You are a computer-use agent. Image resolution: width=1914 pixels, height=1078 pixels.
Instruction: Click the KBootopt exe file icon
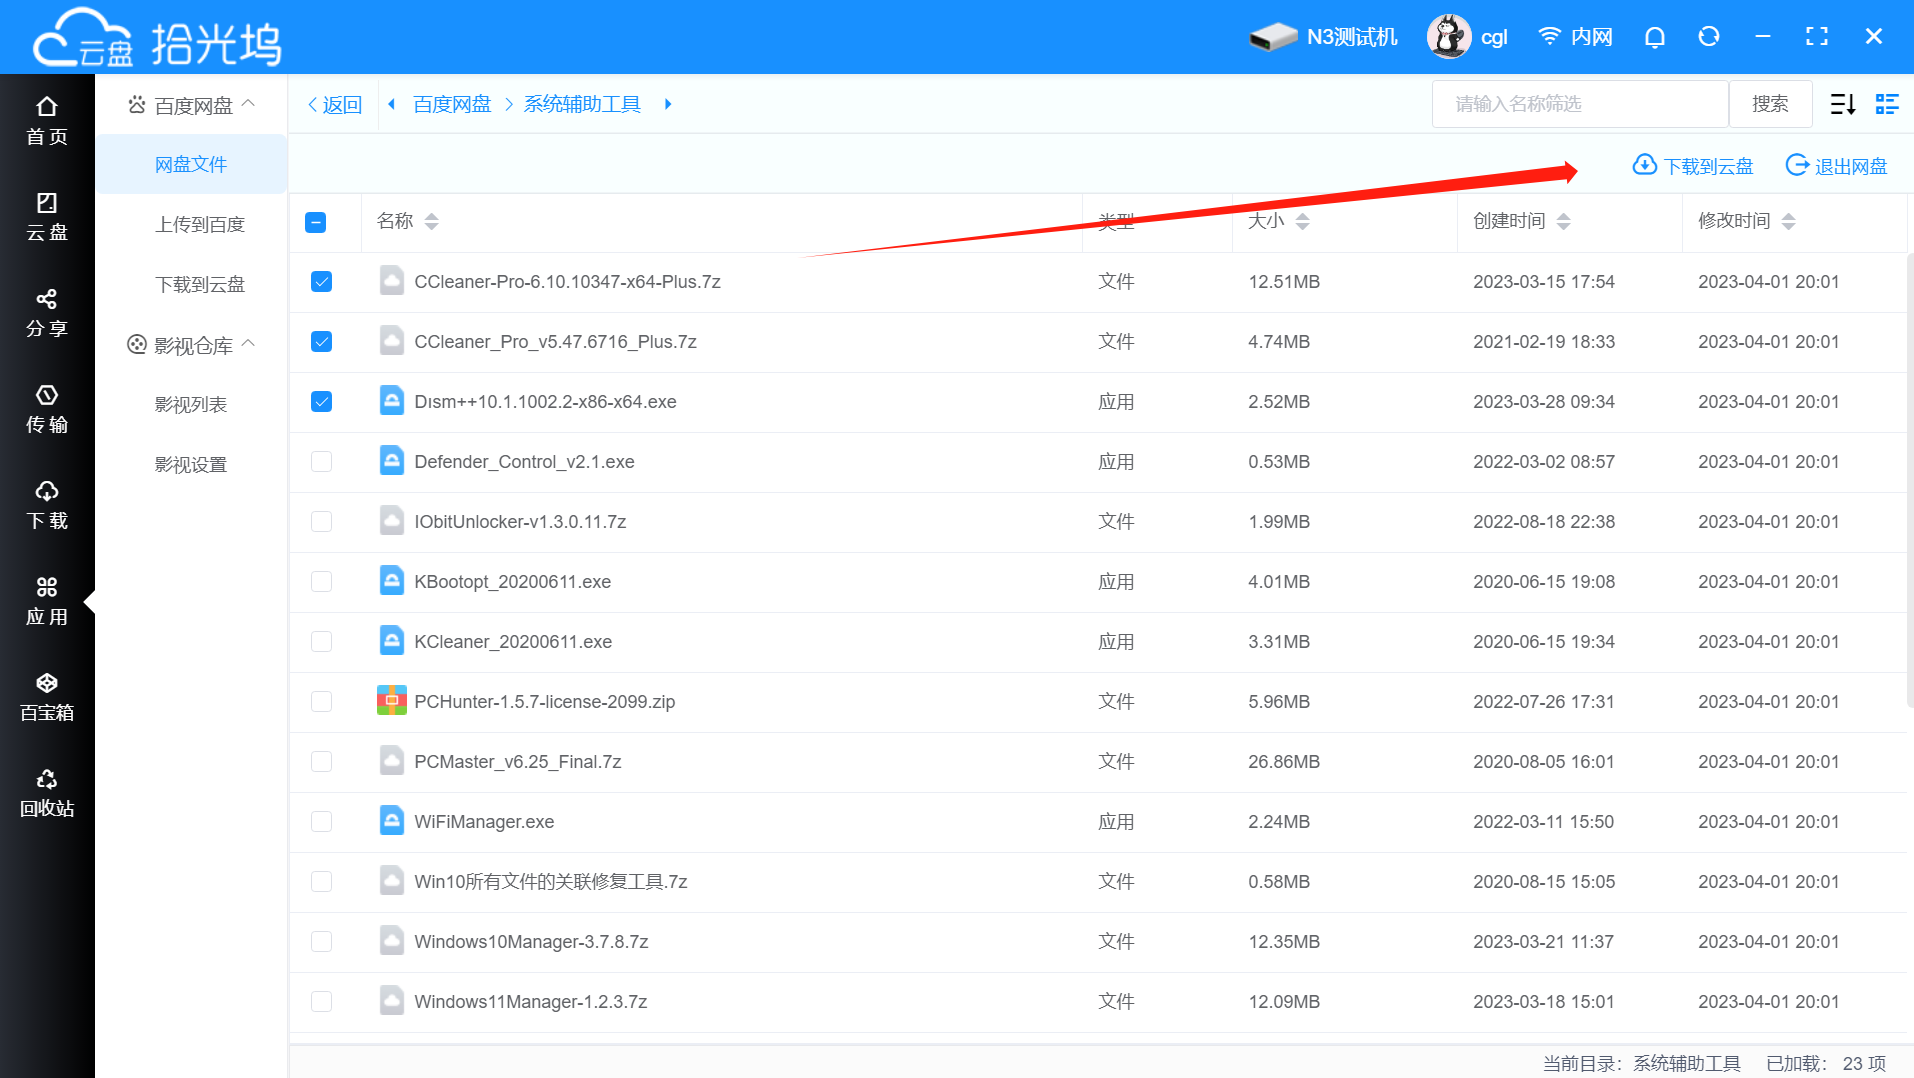[392, 581]
